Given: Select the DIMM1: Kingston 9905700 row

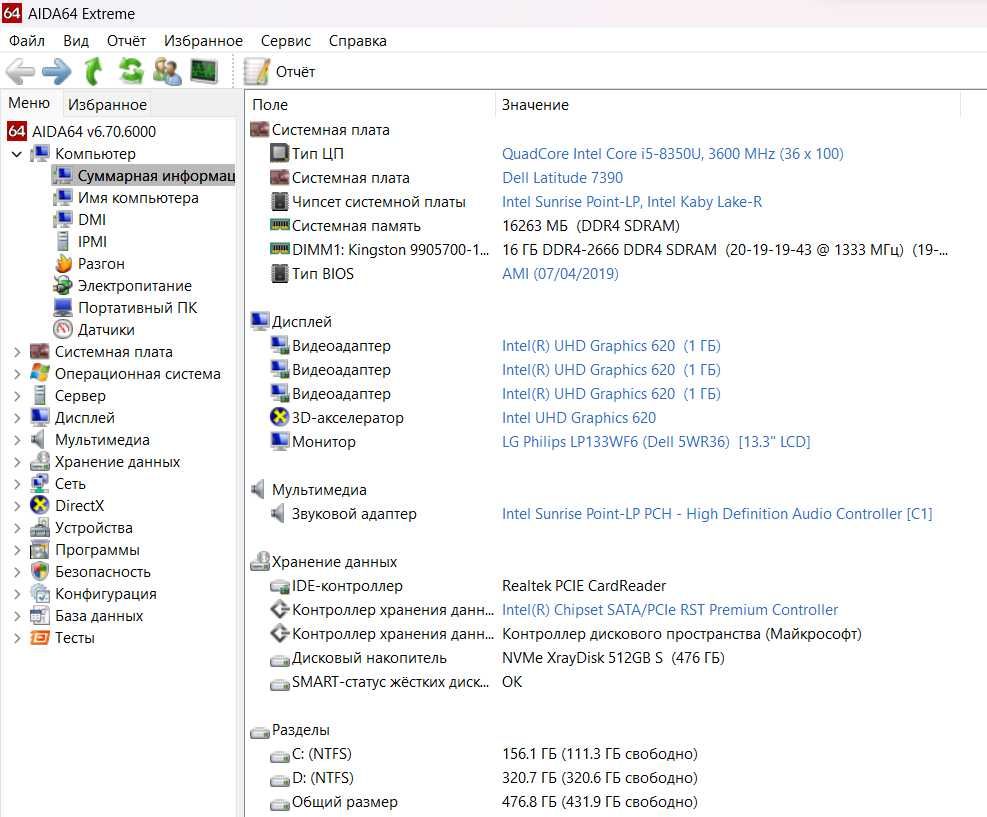Looking at the screenshot, I should point(608,250).
